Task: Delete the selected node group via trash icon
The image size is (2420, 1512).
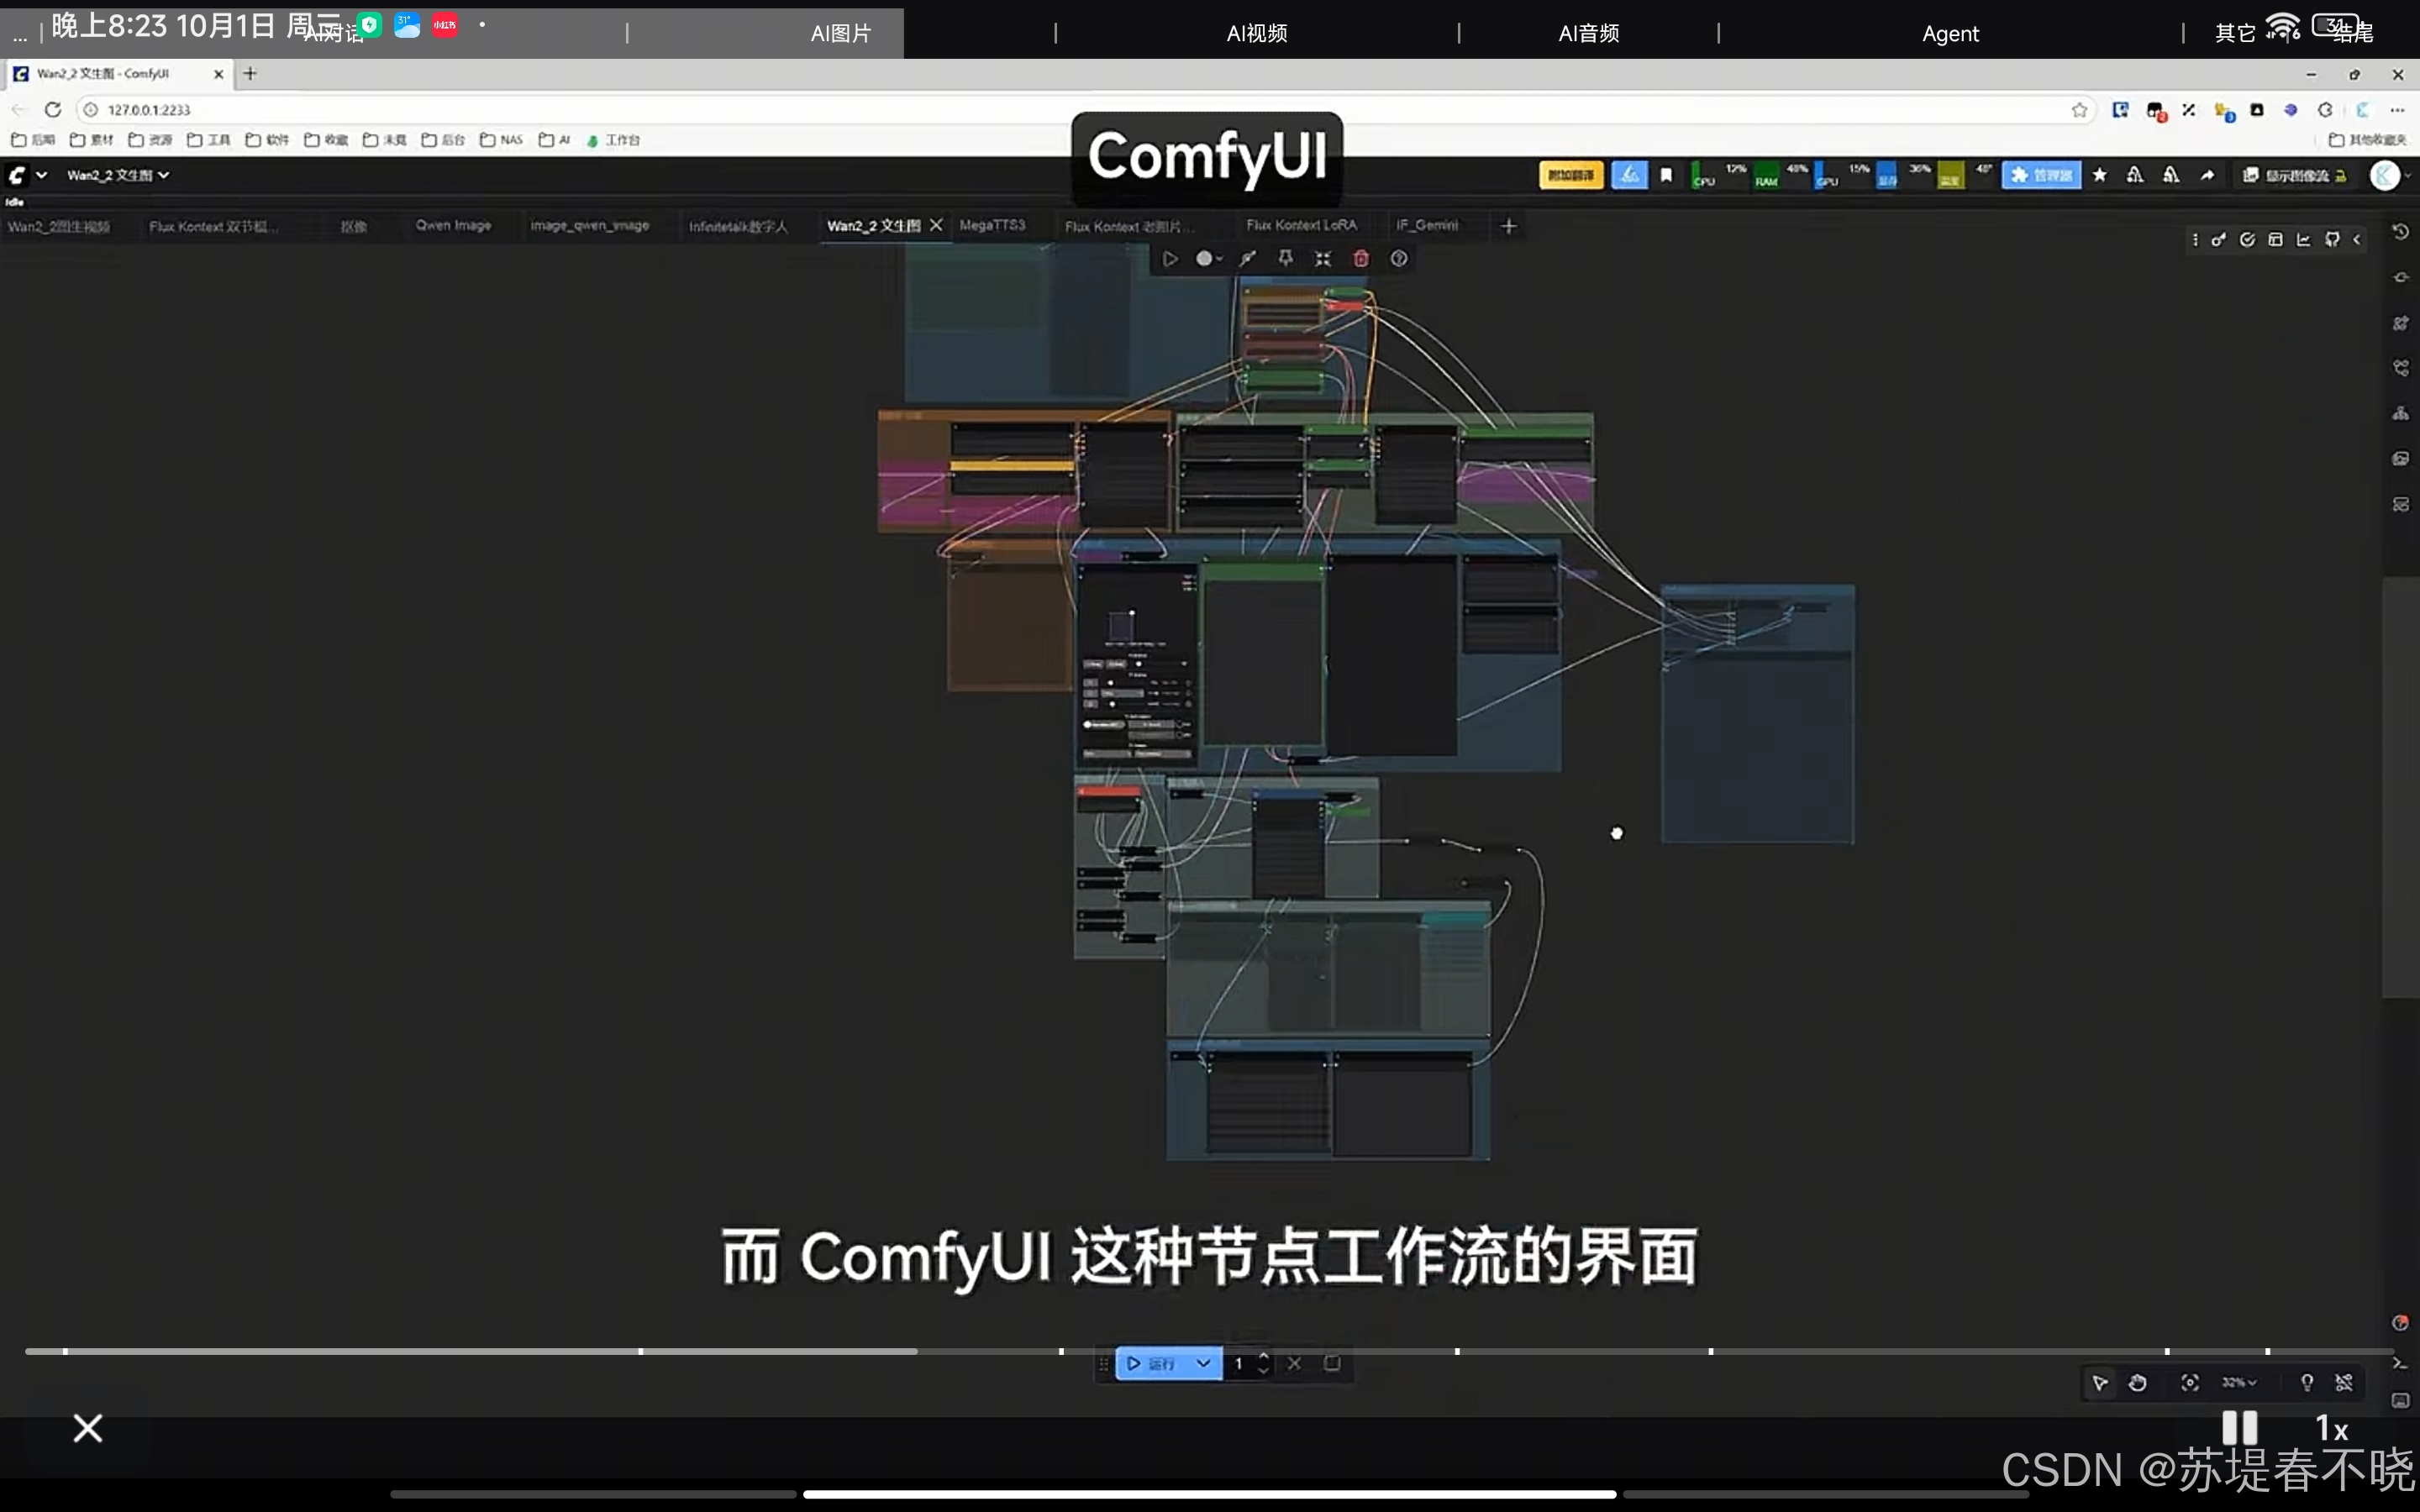Action: 1360,259
